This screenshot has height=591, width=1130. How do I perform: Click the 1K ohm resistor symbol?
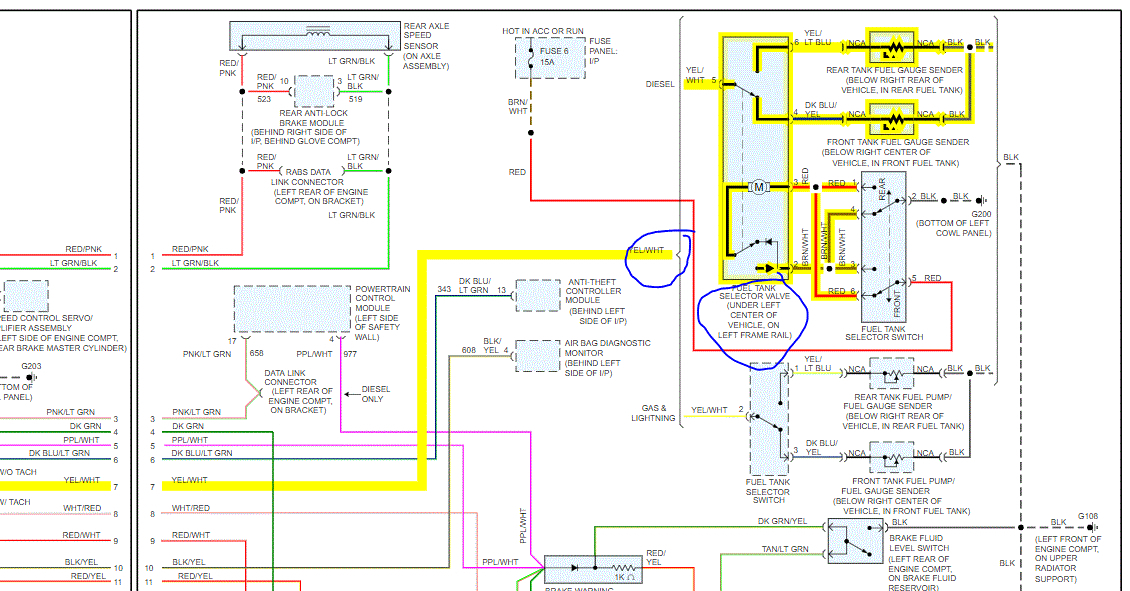[x=623, y=569]
